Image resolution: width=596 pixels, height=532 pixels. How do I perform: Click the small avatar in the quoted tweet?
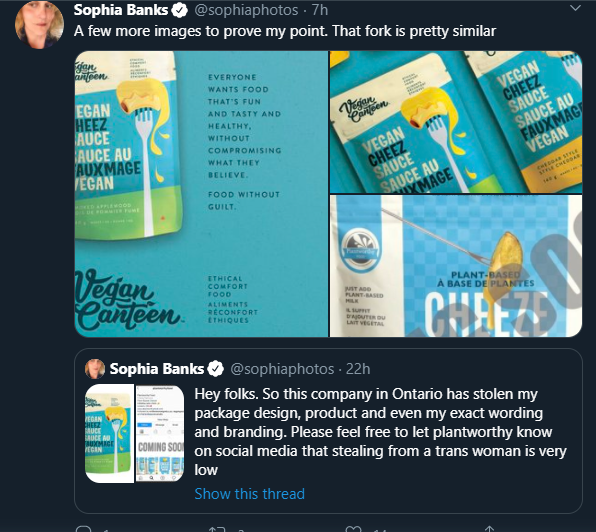pyautogui.click(x=95, y=369)
